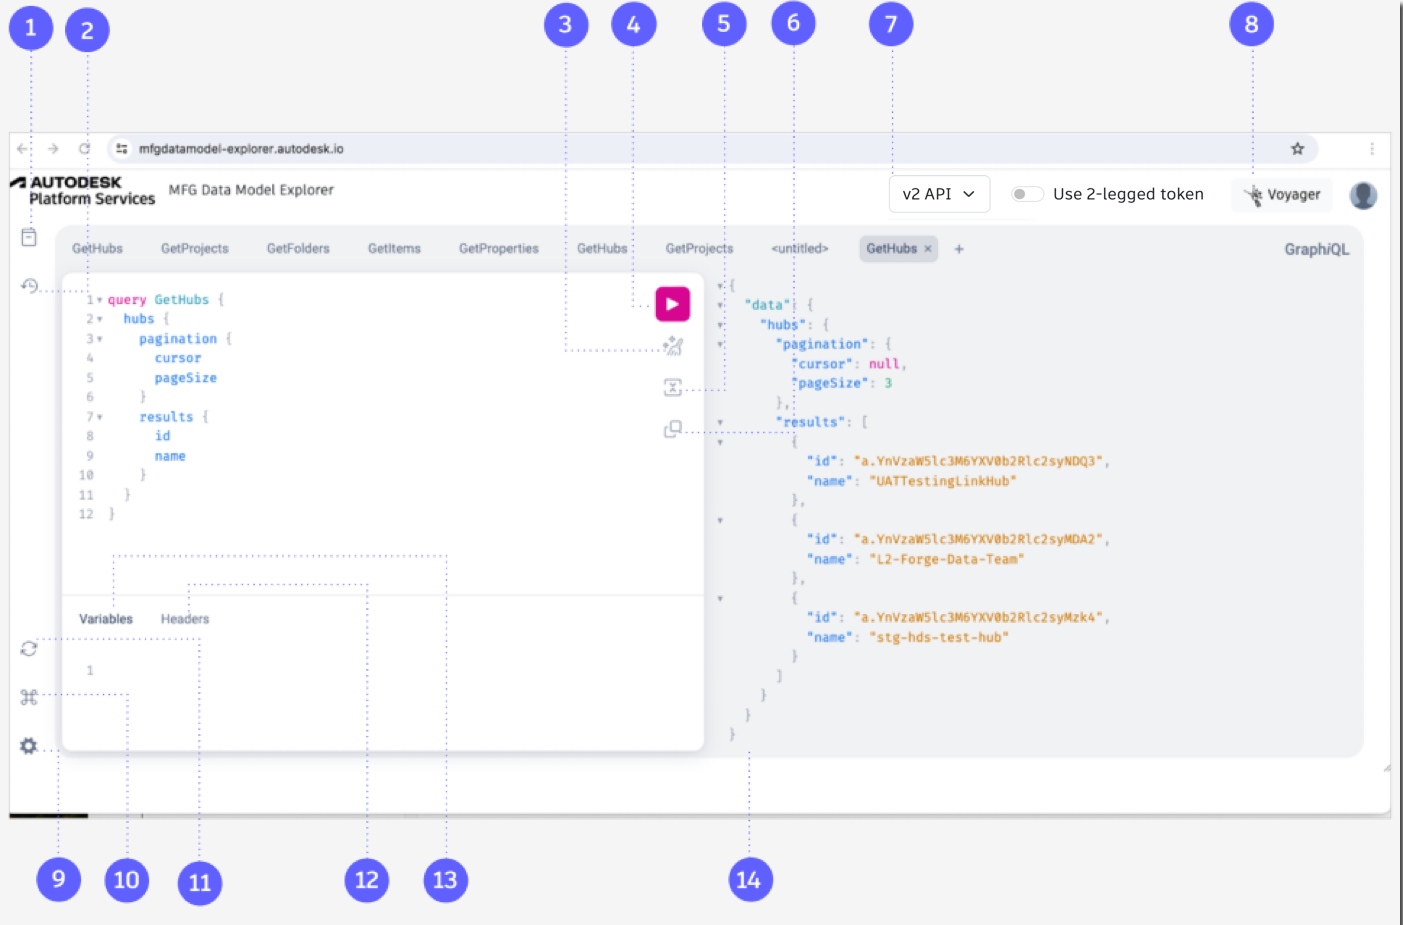Click the name field on query line 9

point(170,456)
